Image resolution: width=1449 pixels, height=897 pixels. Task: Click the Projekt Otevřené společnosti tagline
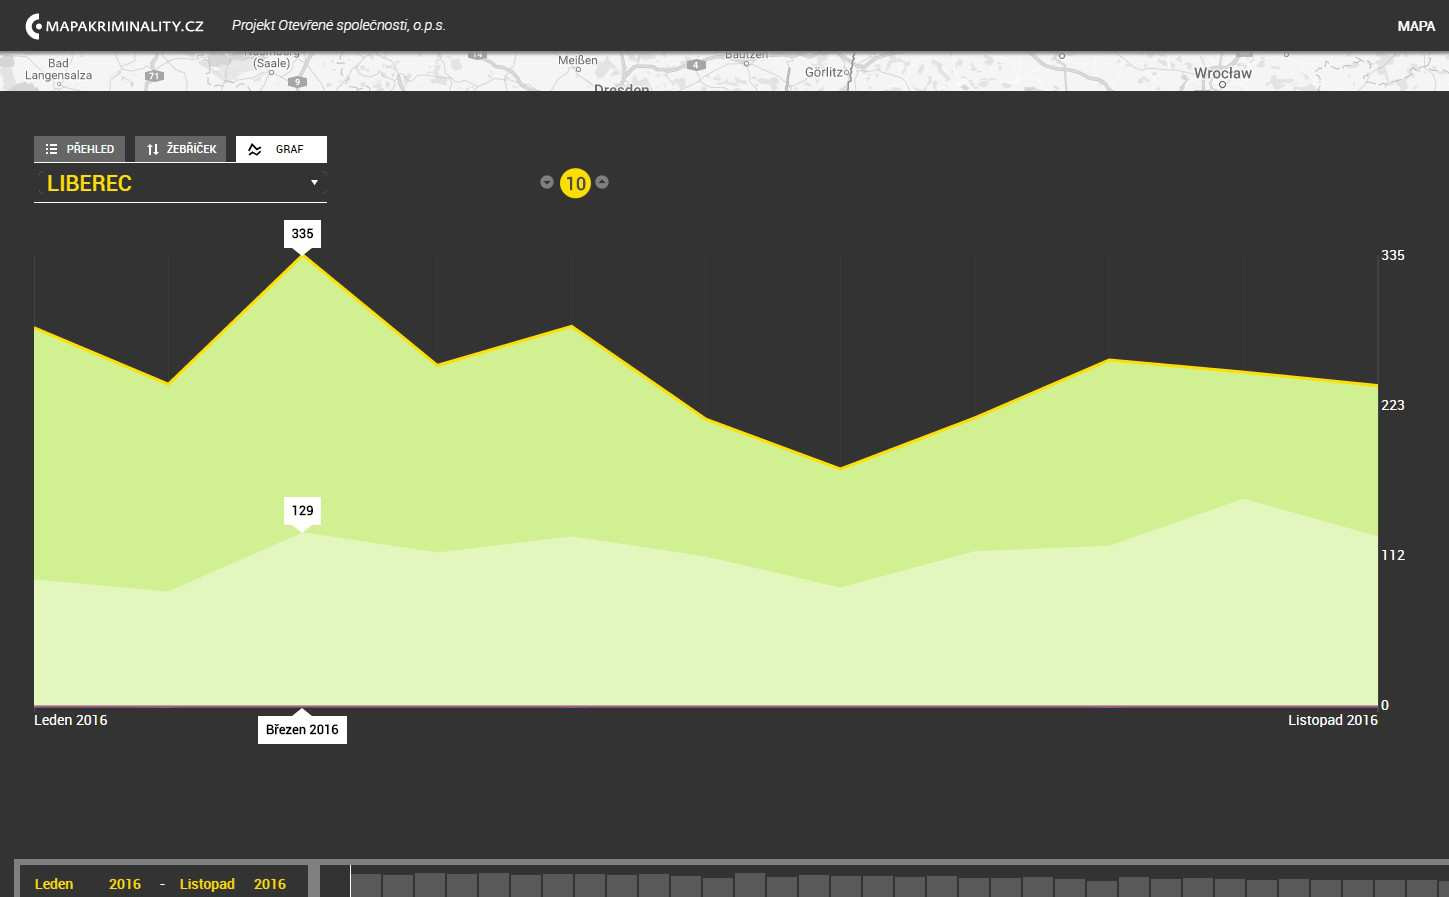[339, 25]
